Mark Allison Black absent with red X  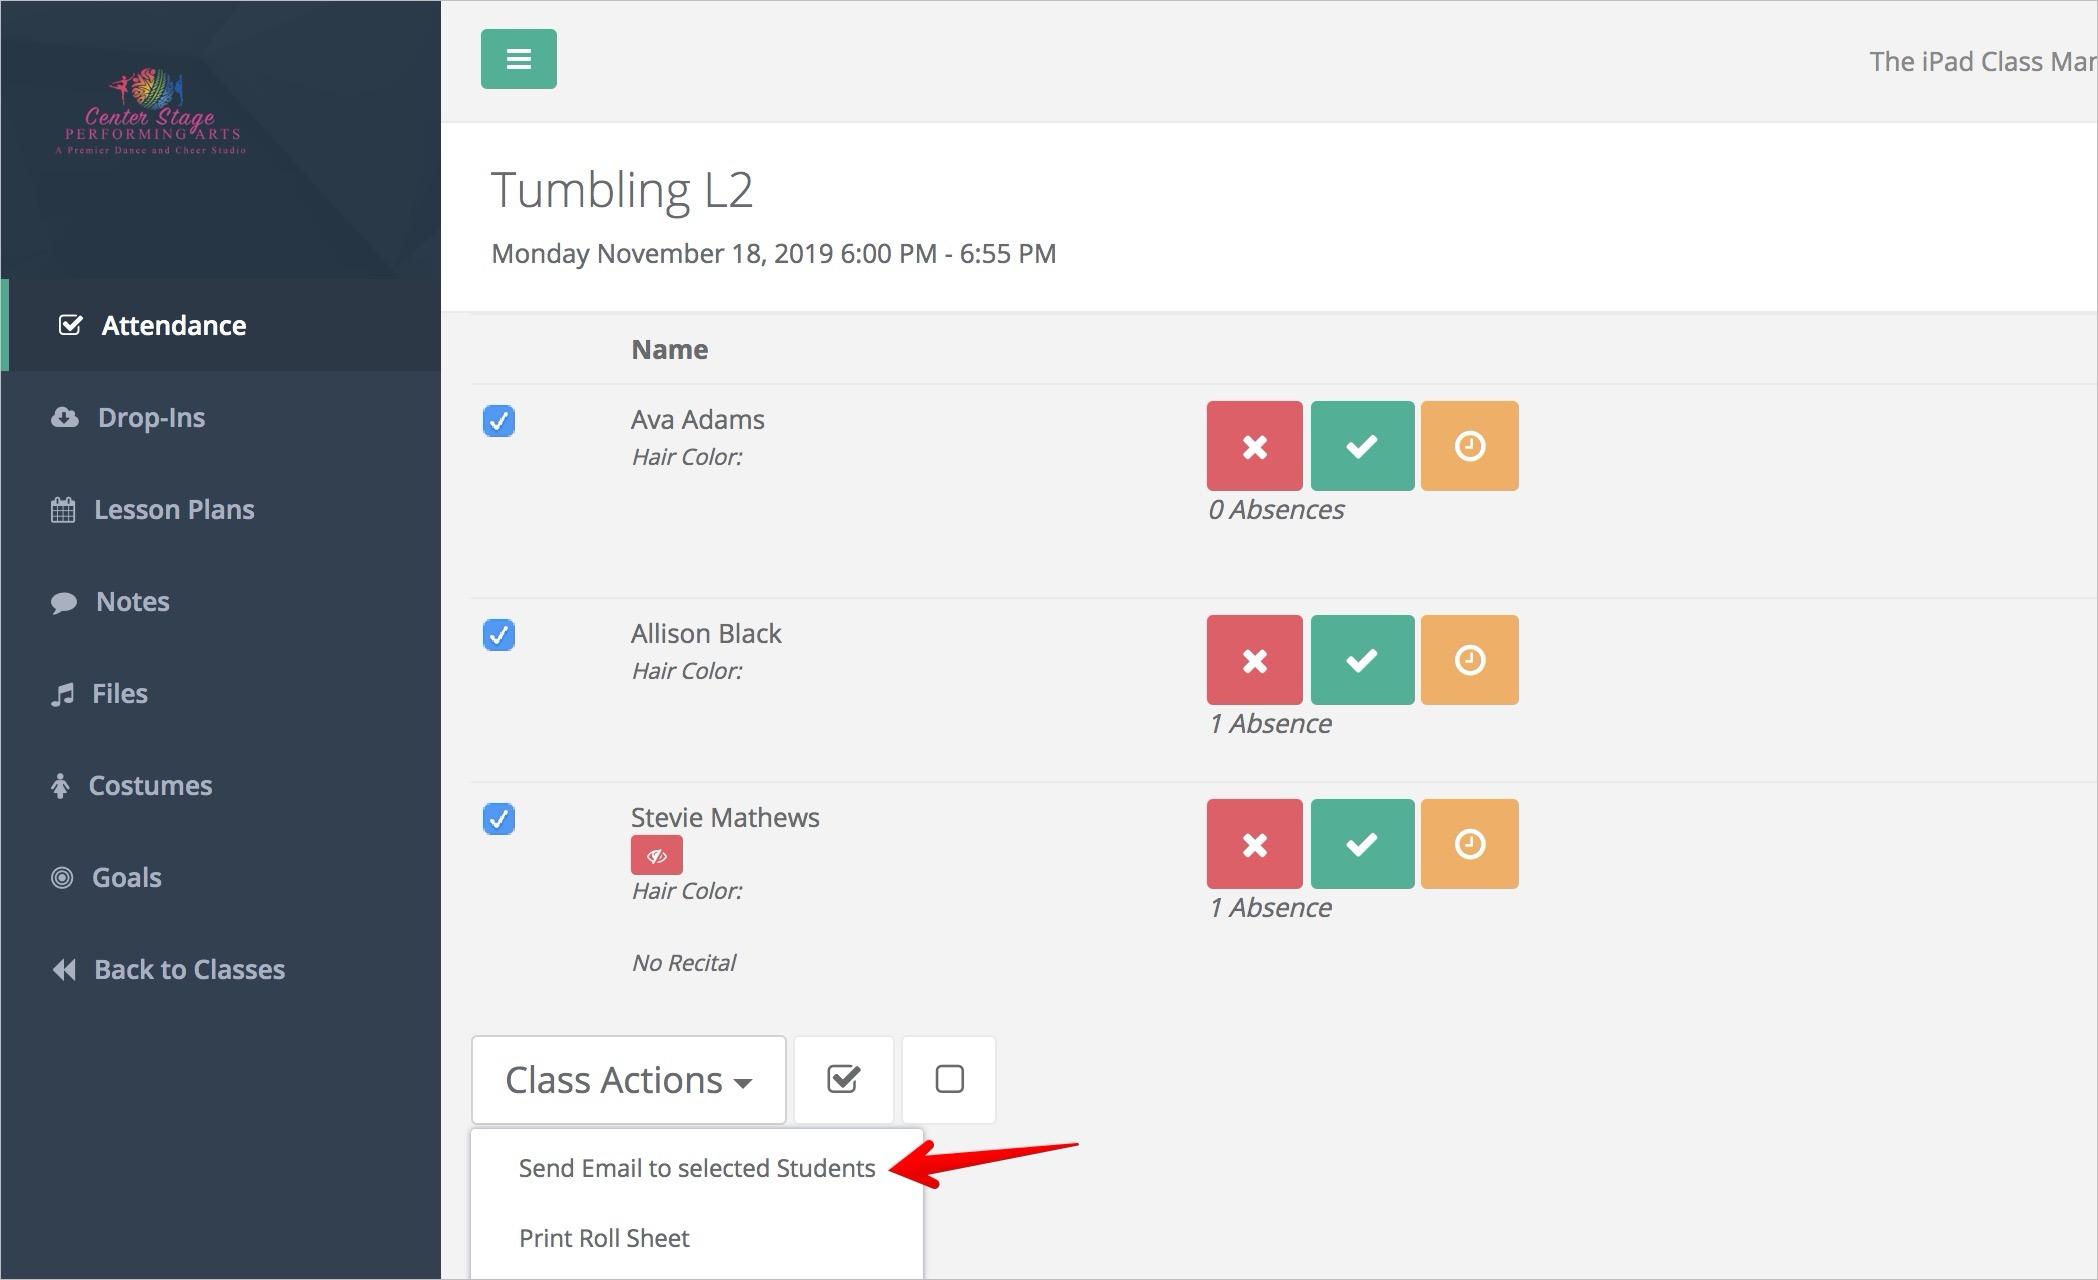[x=1254, y=660]
